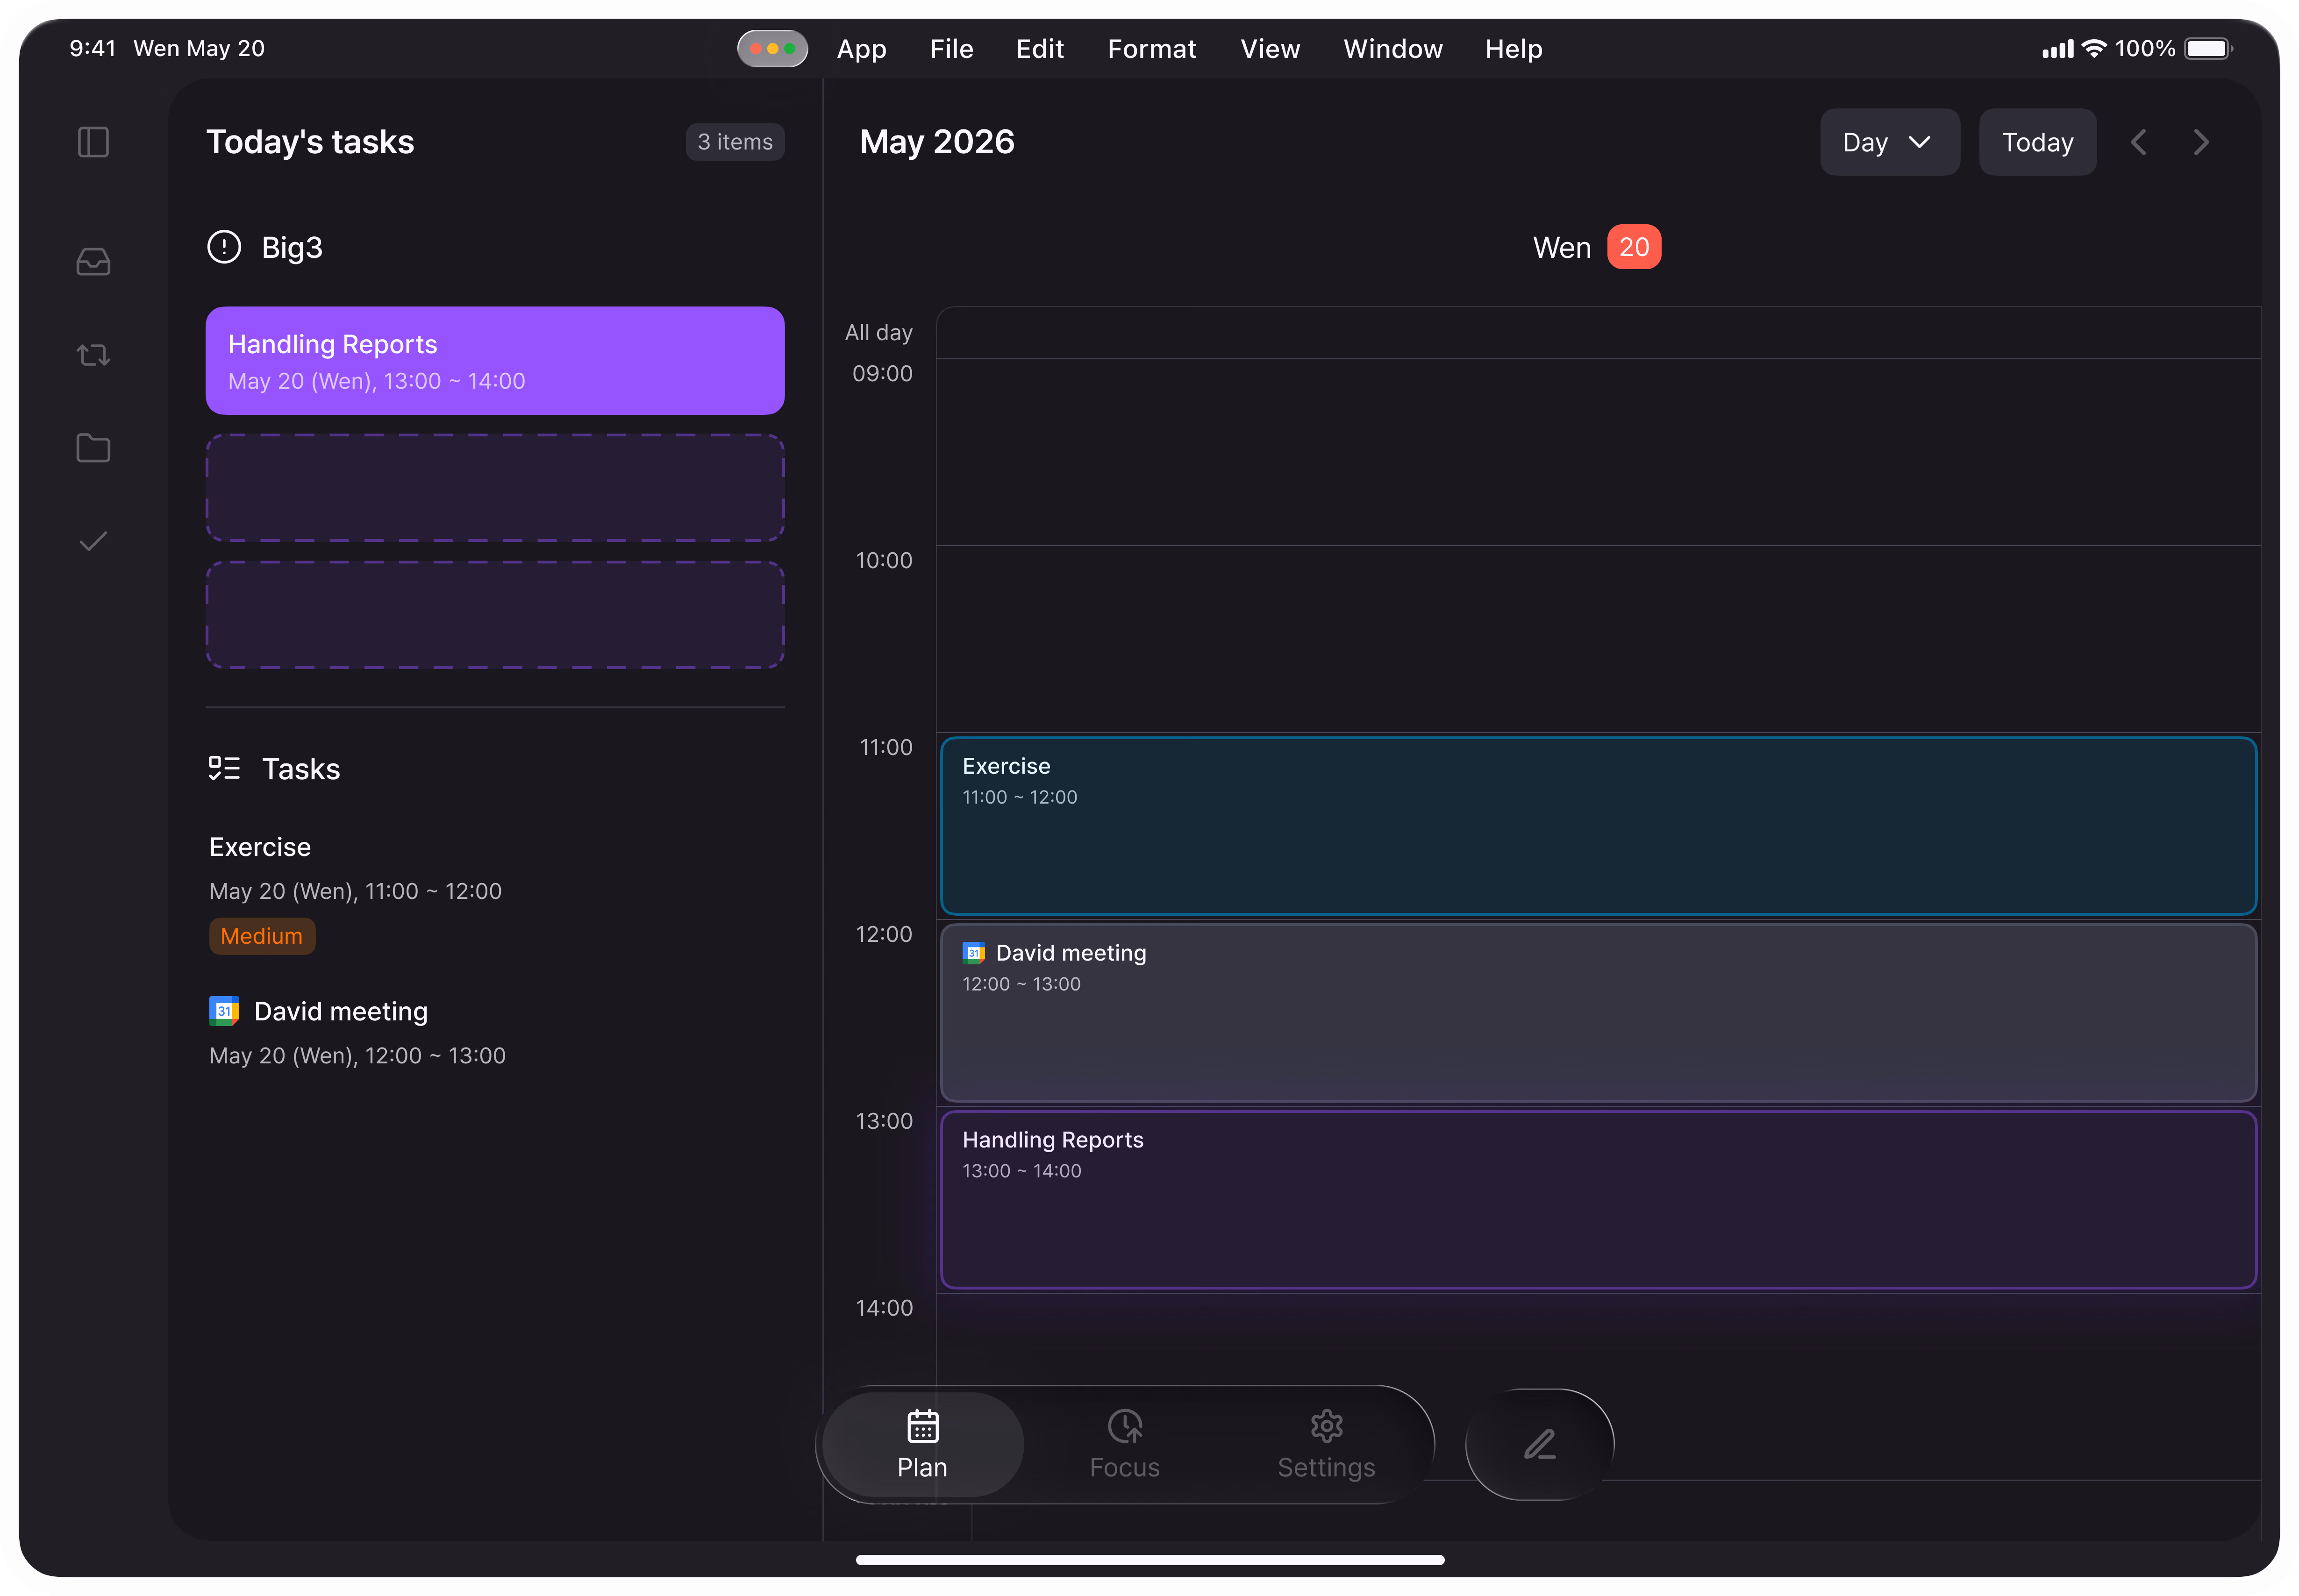Open the Handling Reports calendar event
The image size is (2299, 1596).
coord(1598,1200)
